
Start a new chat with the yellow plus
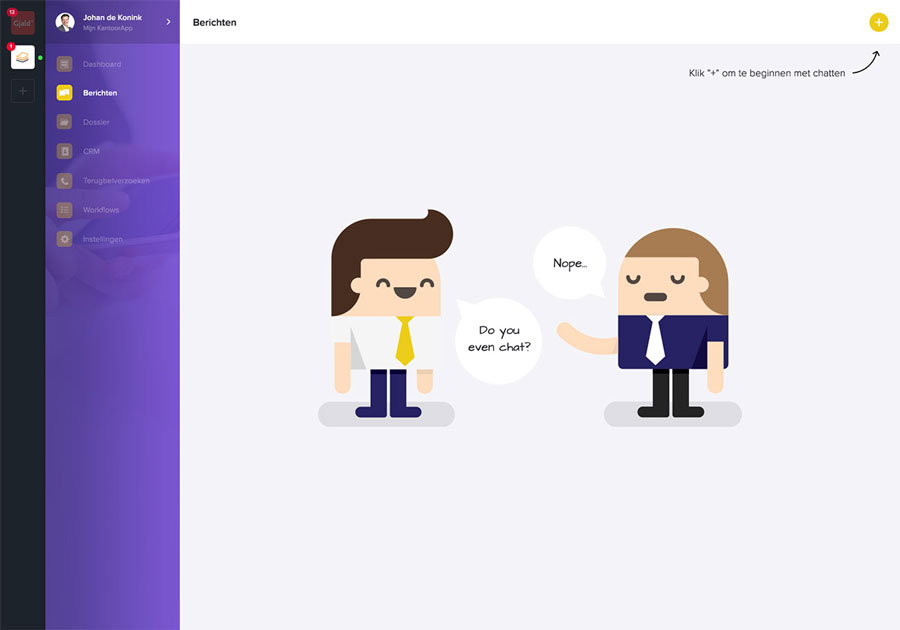878,22
